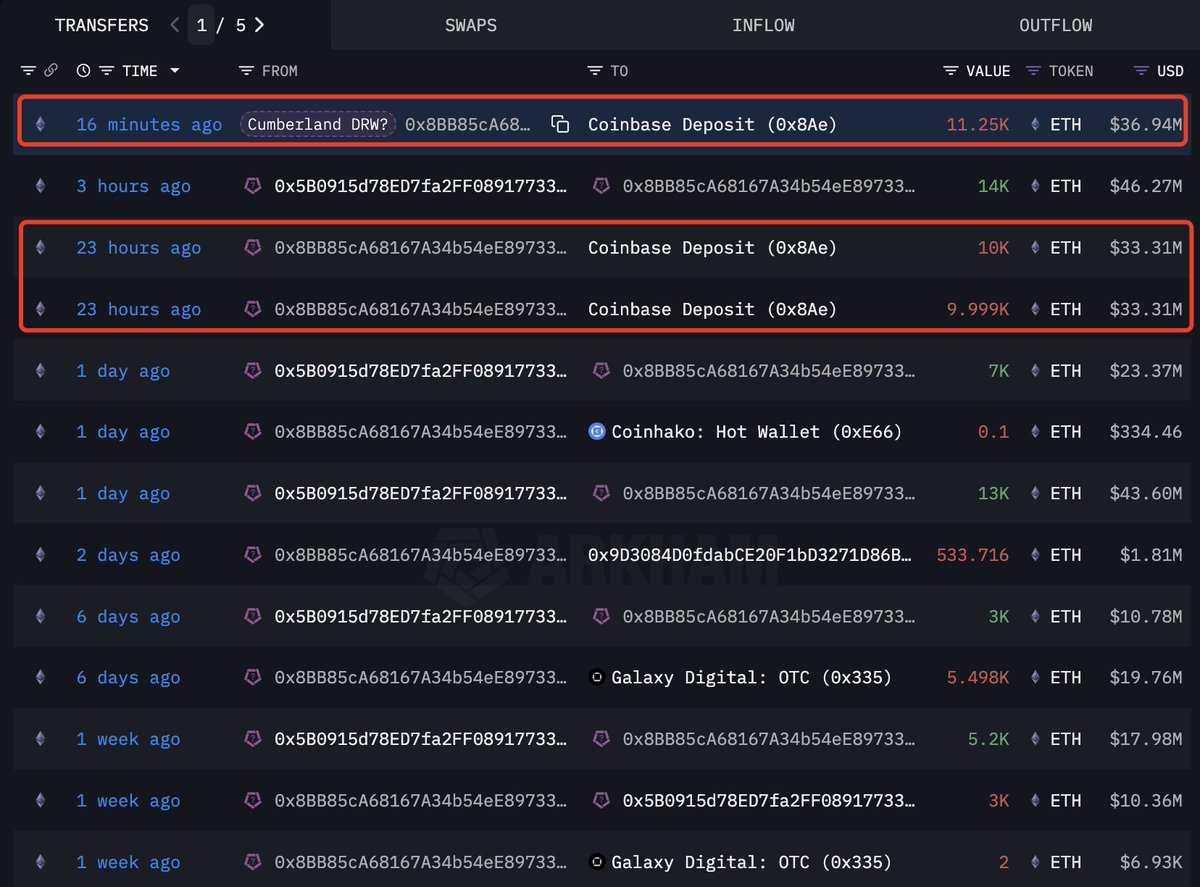Click the entity icon before sender 0x5B0915d in 3 hours ago row
1200x887 pixels.
click(253, 186)
